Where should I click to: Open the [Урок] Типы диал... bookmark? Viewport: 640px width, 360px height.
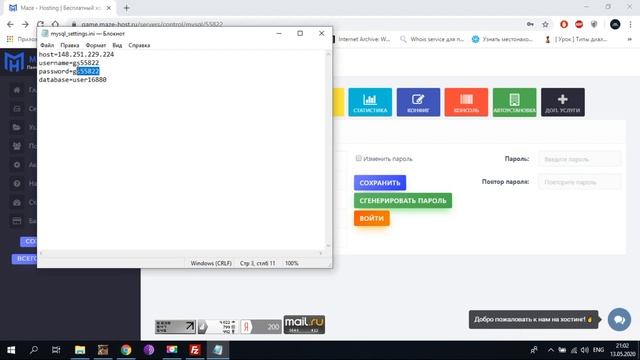tap(576, 39)
